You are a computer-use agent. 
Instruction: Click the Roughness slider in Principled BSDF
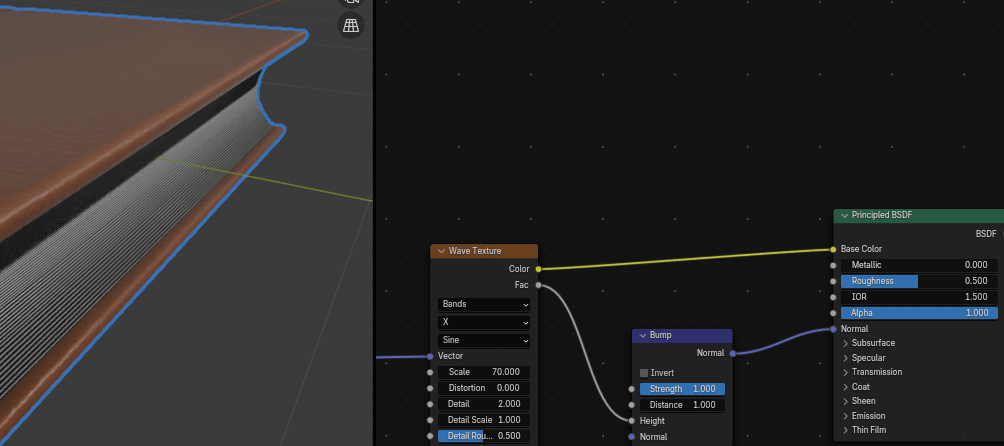(x=919, y=281)
